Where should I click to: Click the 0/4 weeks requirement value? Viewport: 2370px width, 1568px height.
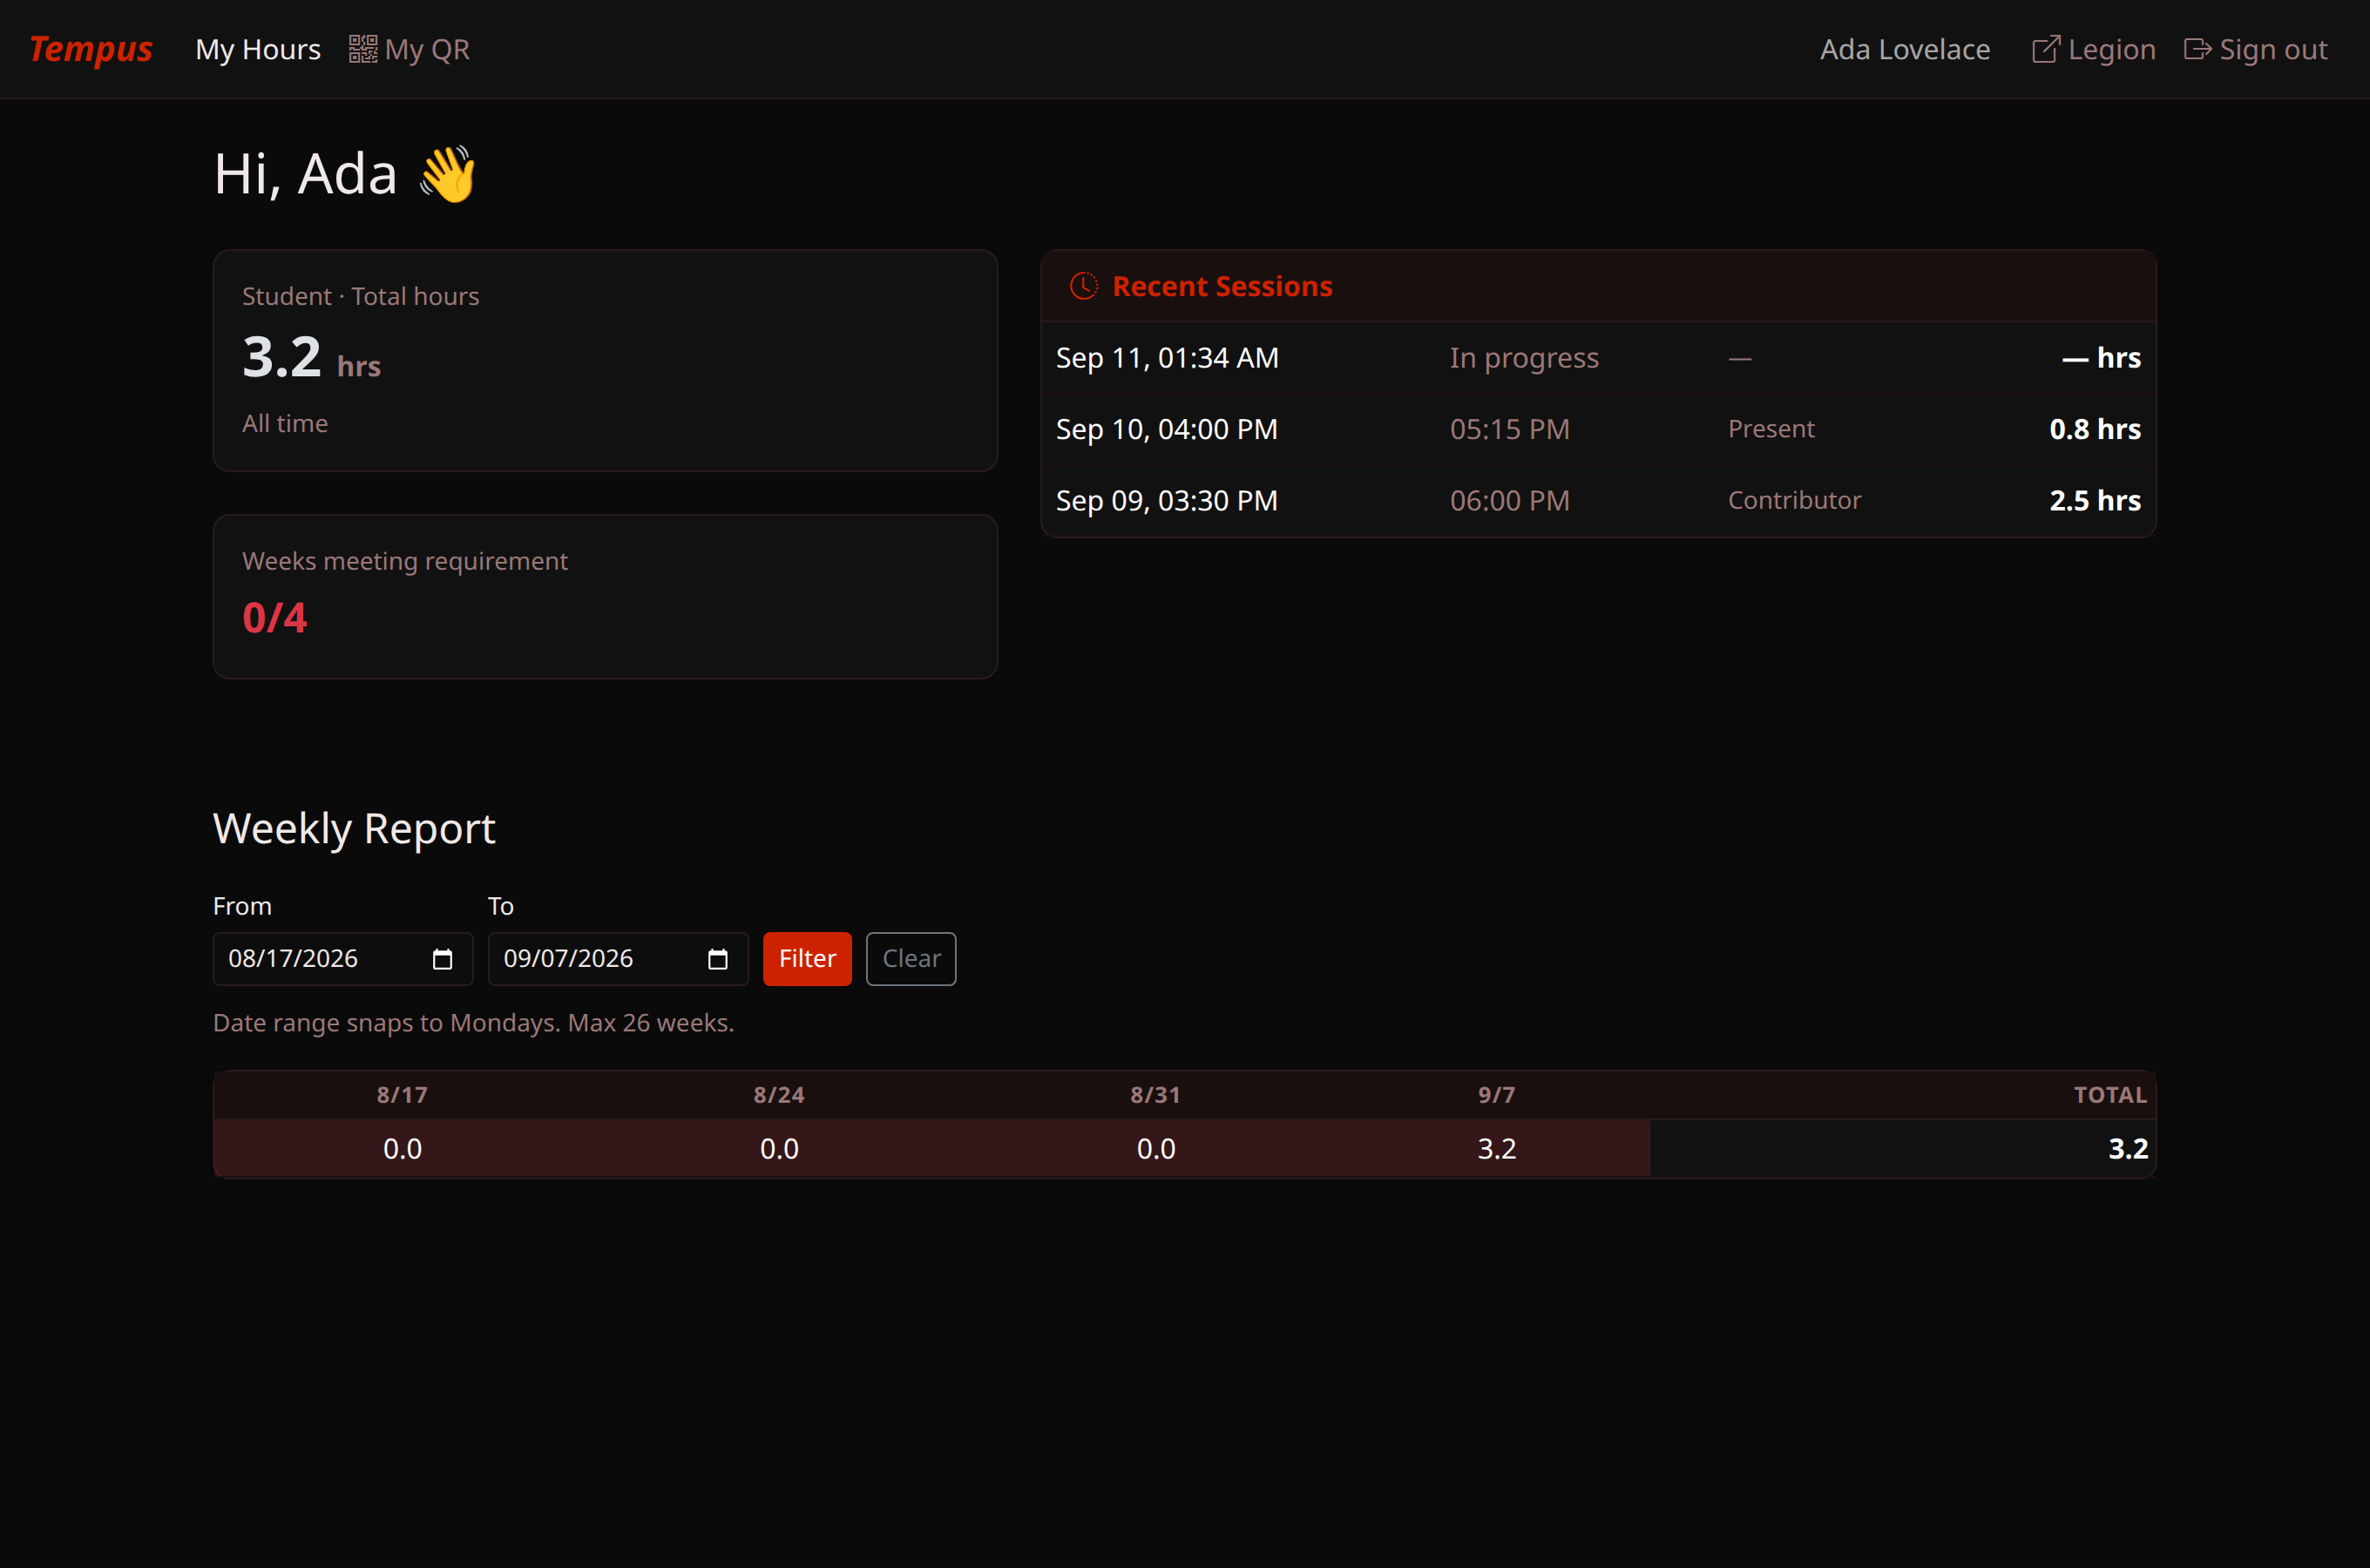coord(274,618)
